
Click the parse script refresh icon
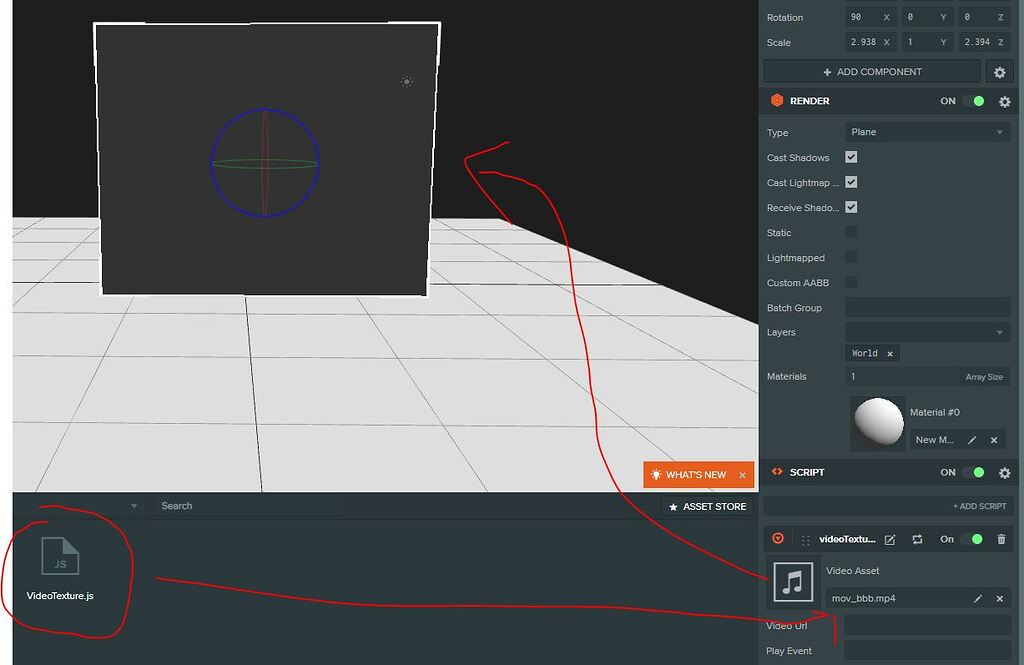pyautogui.click(x=917, y=538)
